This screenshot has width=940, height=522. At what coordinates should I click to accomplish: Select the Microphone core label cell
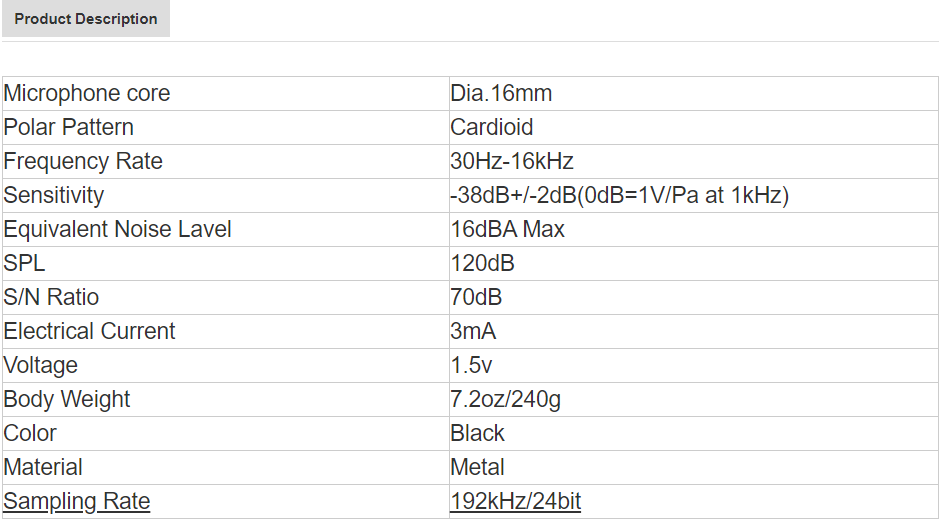point(226,93)
